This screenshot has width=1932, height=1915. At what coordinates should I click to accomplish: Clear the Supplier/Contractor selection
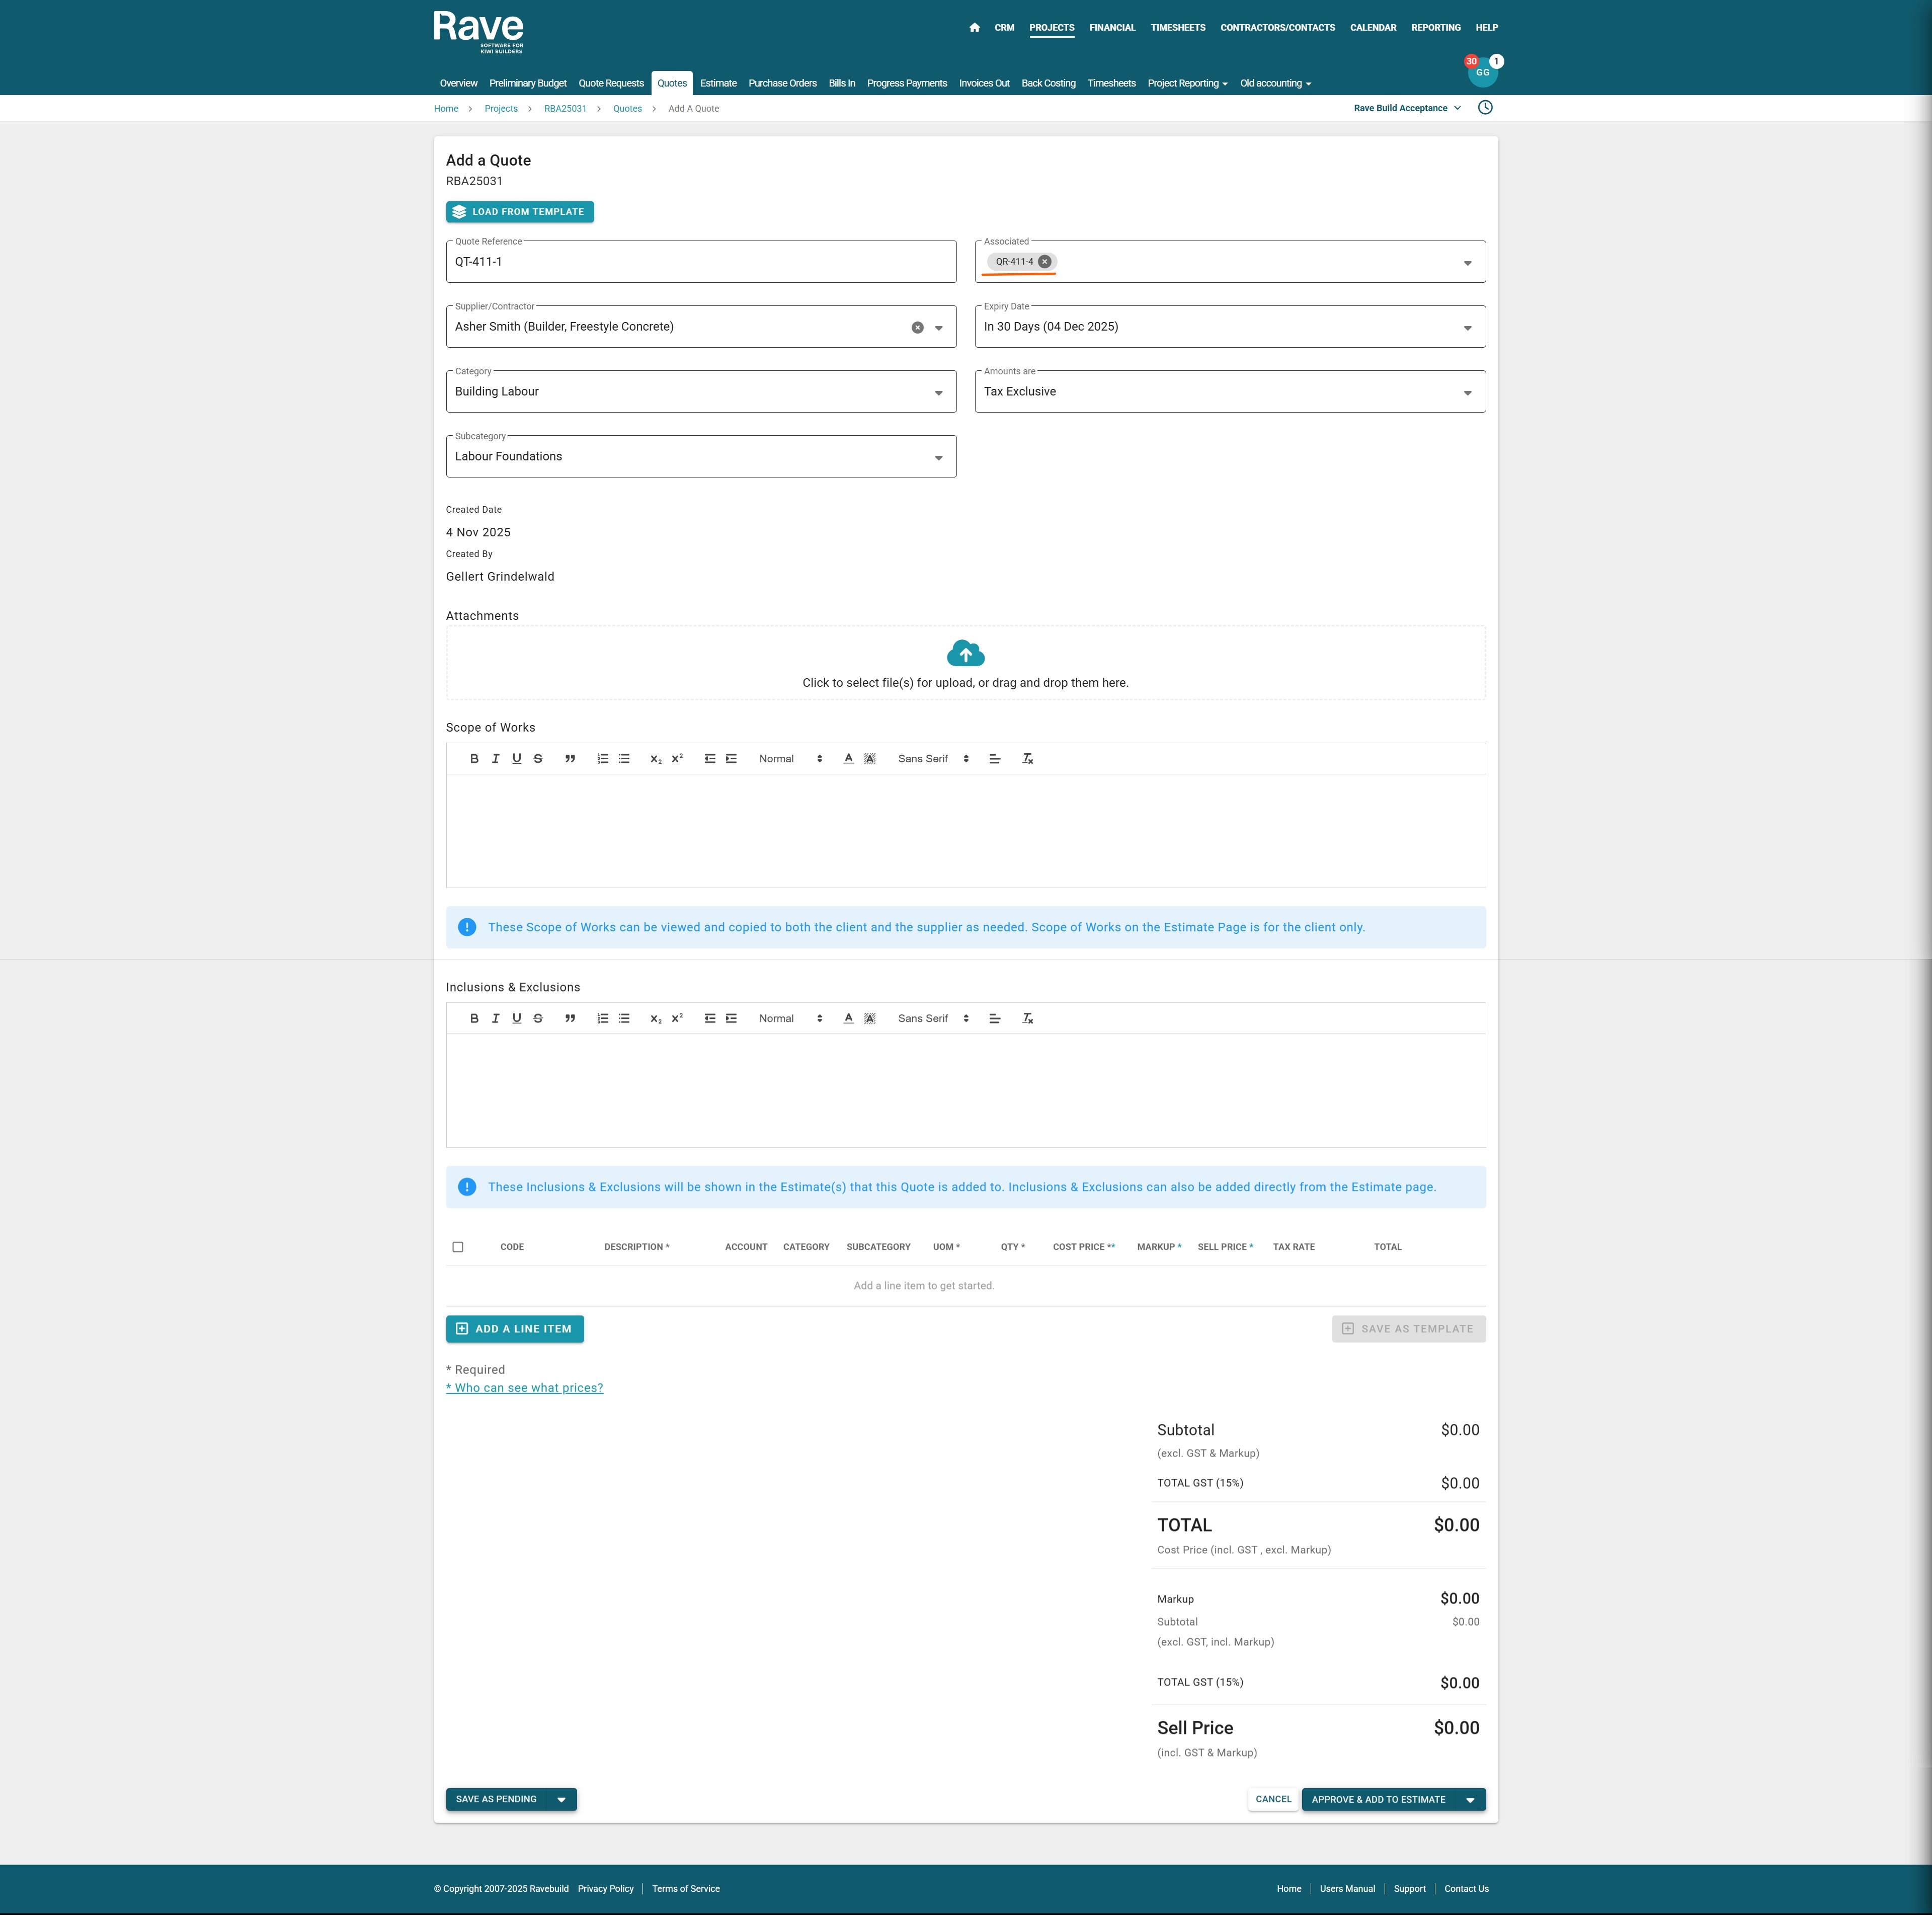pos(917,328)
